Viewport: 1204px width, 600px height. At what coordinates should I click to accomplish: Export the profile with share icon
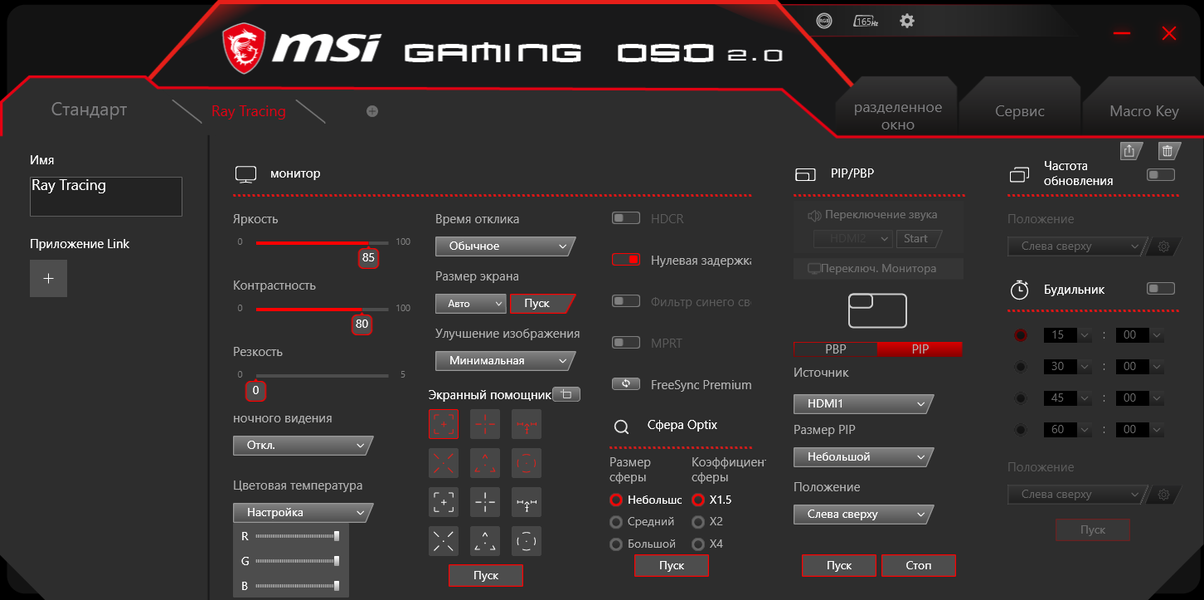coord(1129,150)
